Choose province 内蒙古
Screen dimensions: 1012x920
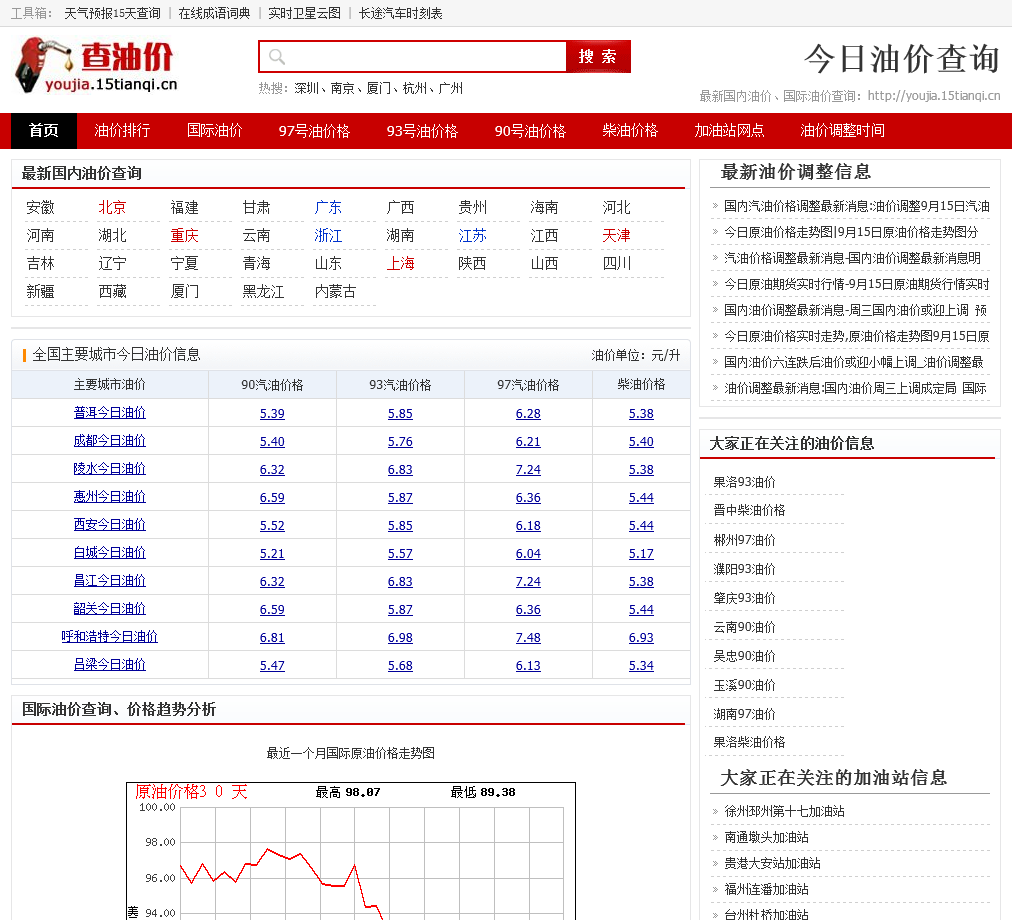(335, 292)
